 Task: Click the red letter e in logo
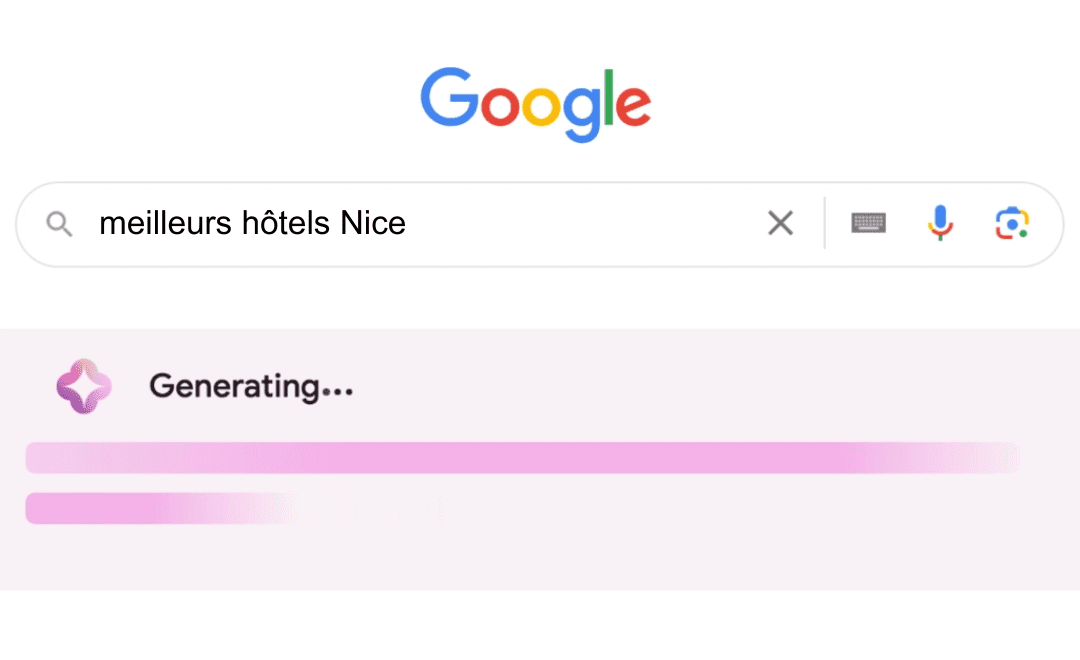(632, 105)
